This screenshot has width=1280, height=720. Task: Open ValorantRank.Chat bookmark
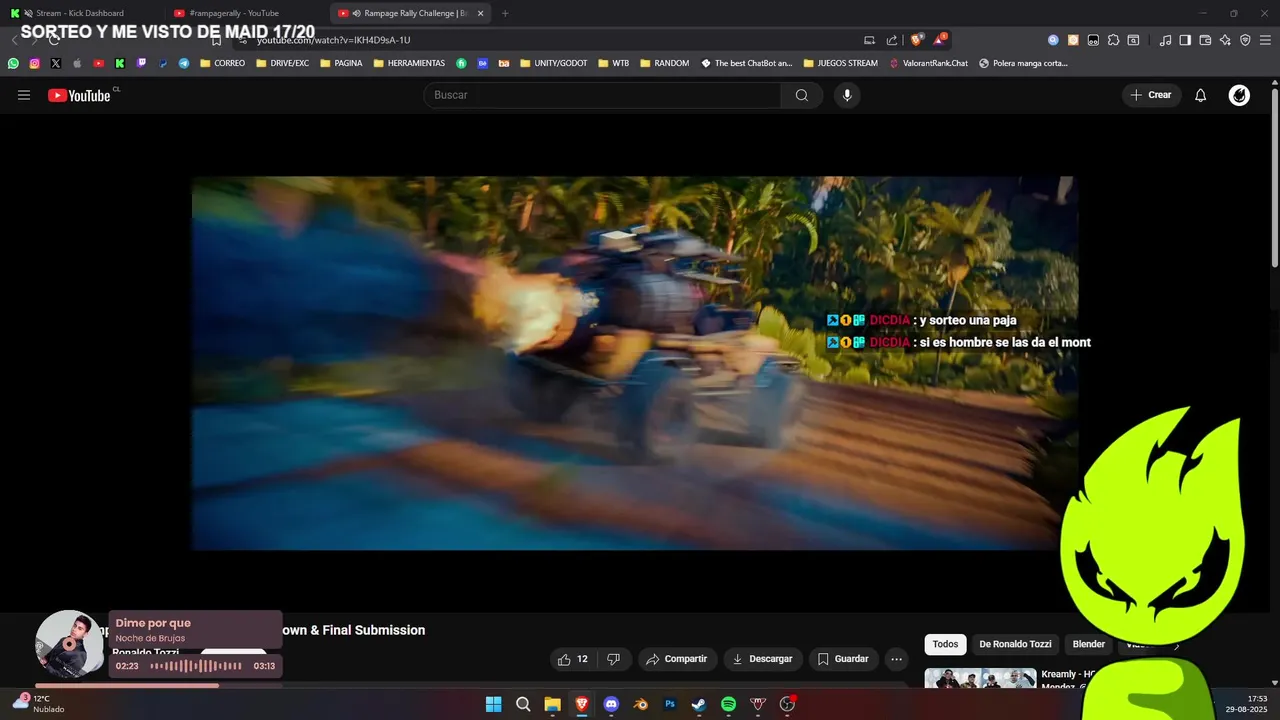pyautogui.click(x=929, y=63)
